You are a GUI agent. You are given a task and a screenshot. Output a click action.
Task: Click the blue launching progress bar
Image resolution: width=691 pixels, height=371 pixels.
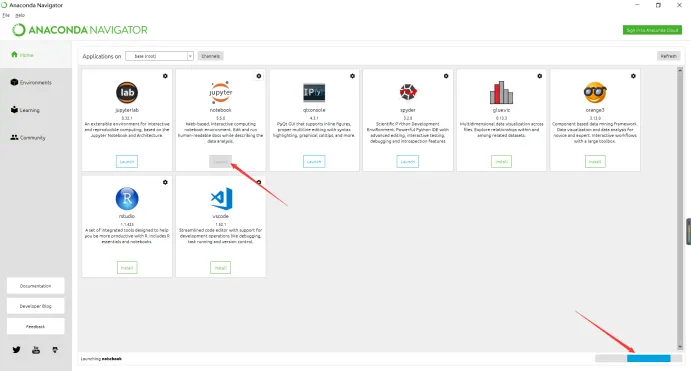(x=649, y=359)
